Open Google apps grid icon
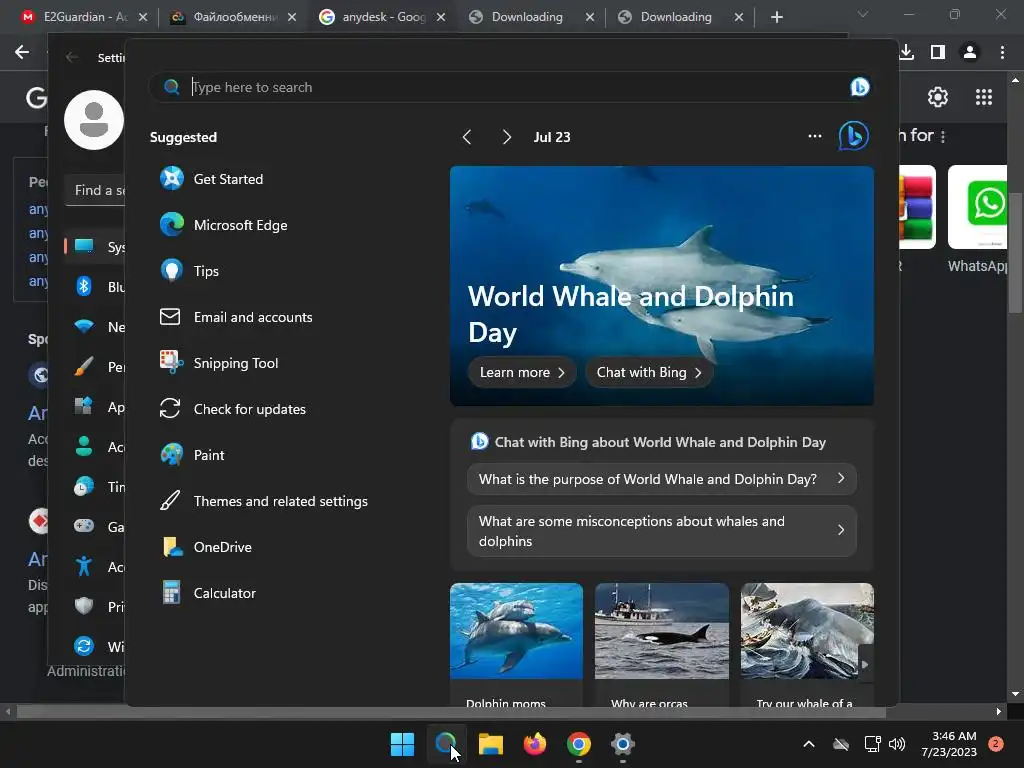The image size is (1024, 768). [984, 97]
